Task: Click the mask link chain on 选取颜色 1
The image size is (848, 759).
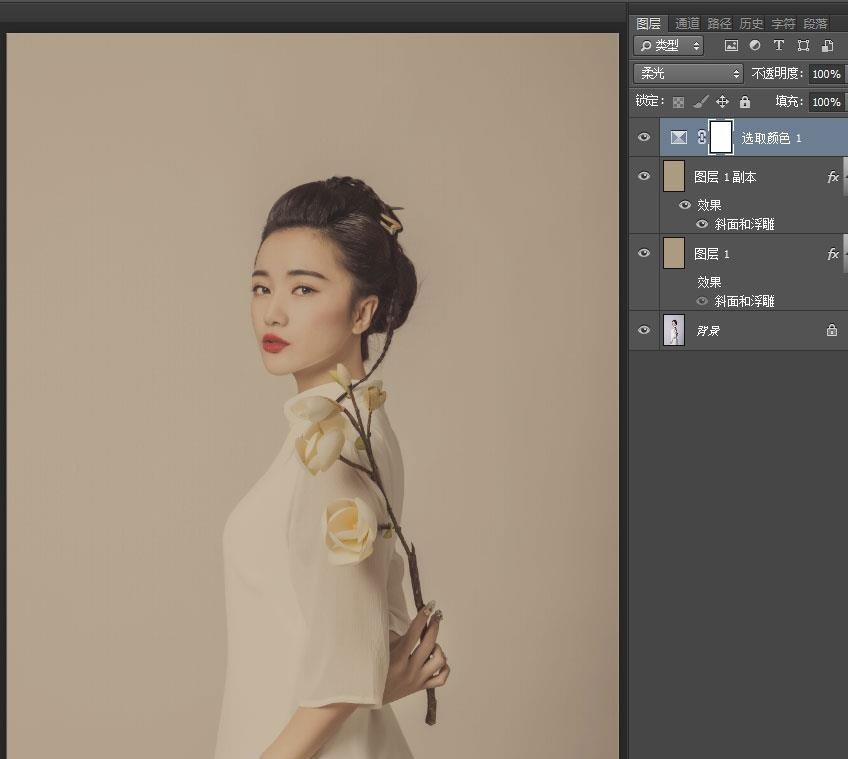Action: pos(702,138)
